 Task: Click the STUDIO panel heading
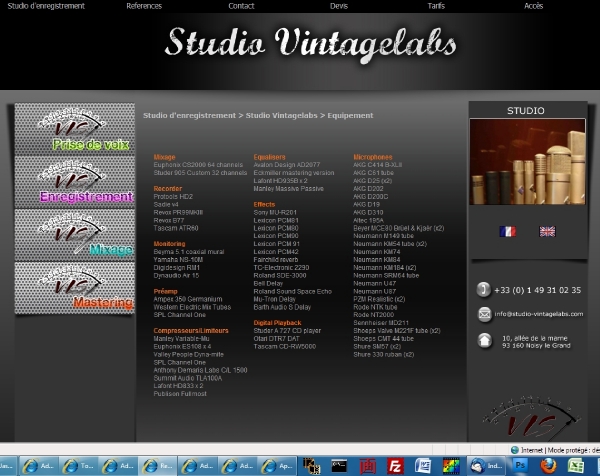click(526, 111)
